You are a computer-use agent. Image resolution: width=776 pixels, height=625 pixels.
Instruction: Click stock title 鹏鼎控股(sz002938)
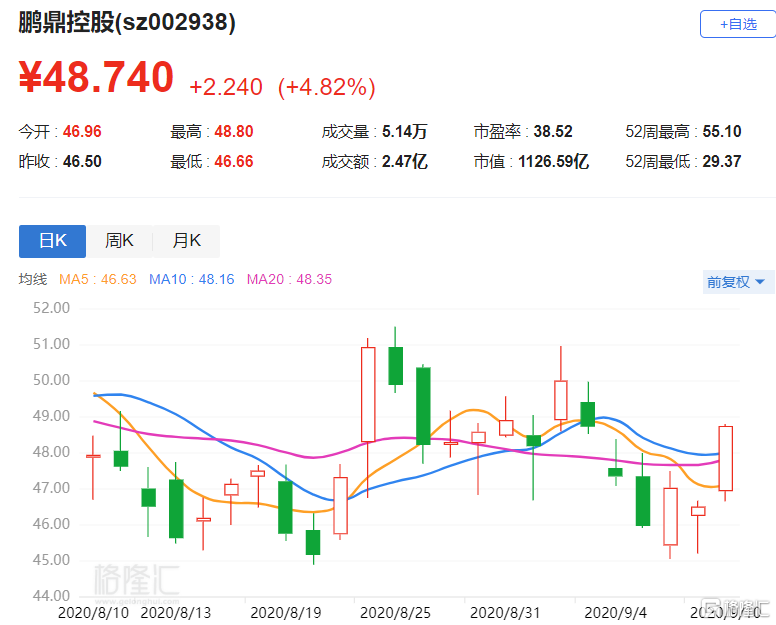[x=127, y=22]
